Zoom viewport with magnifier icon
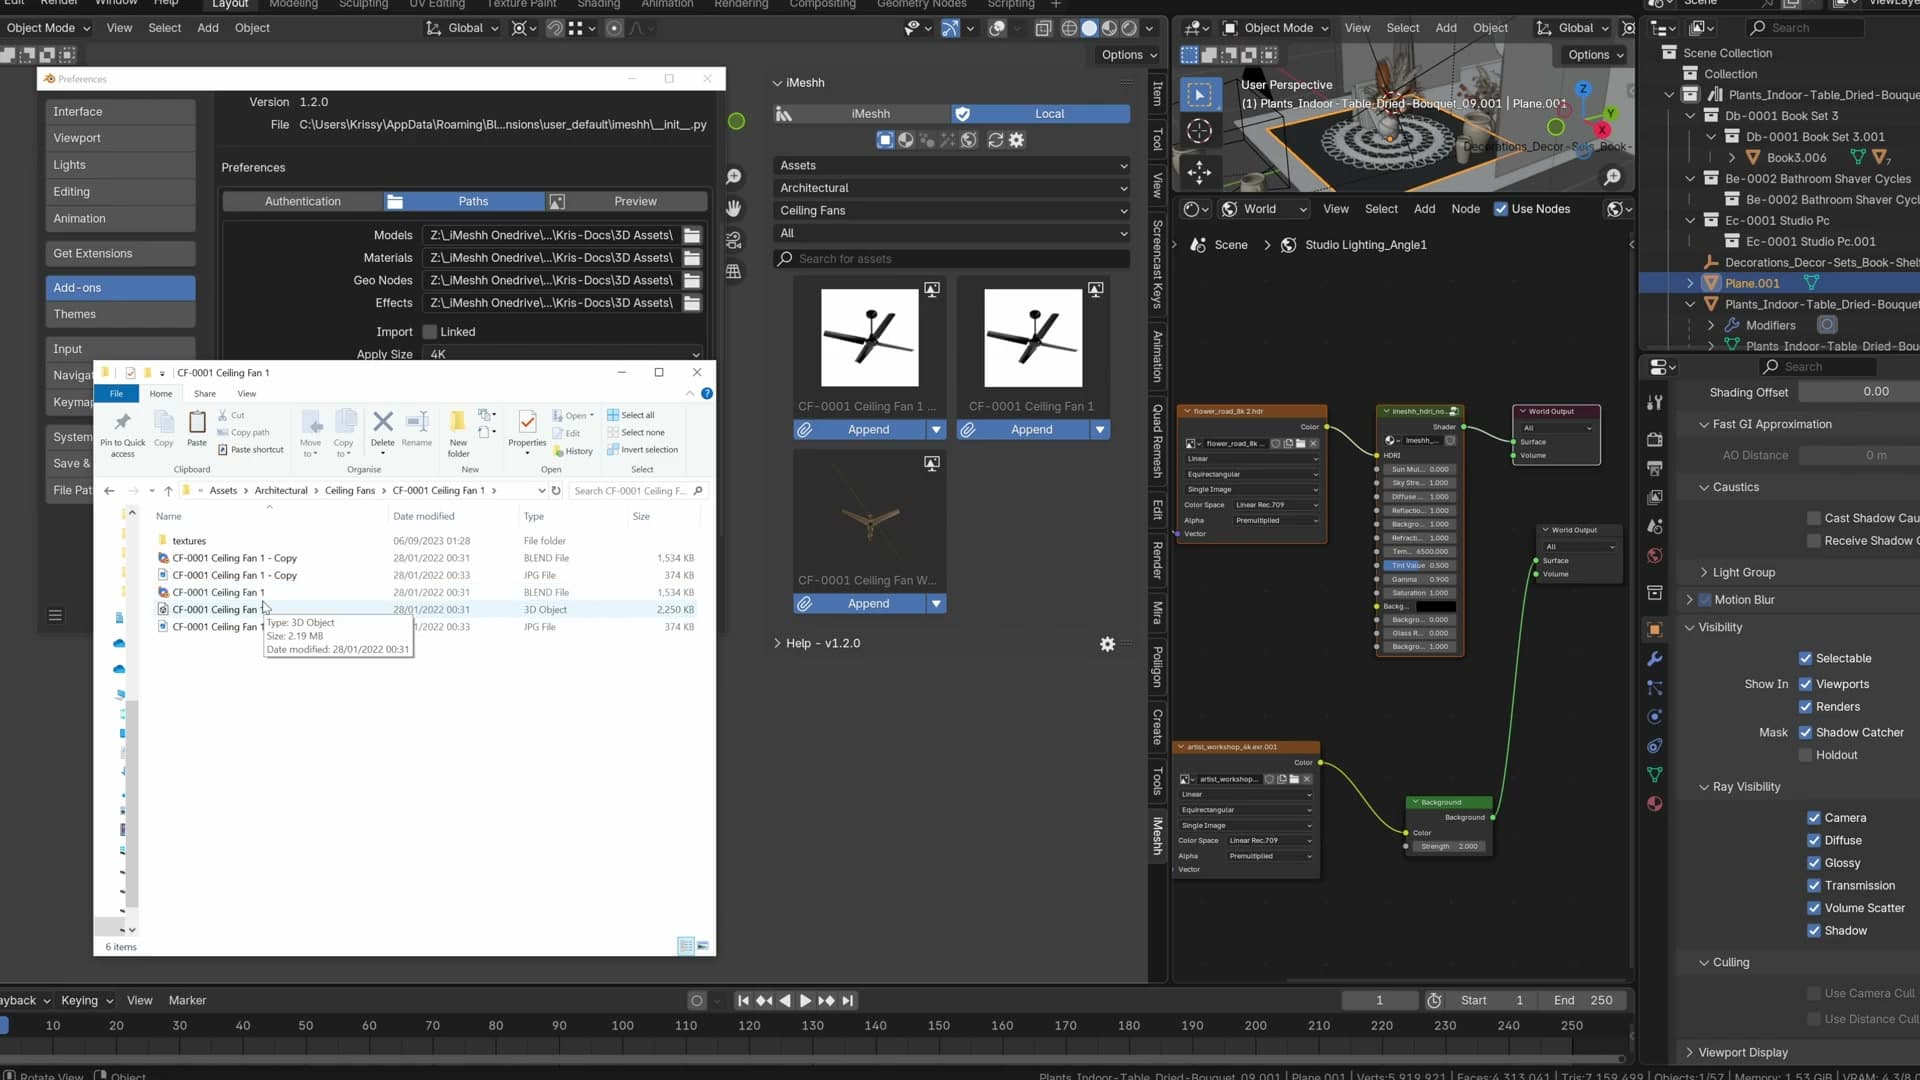The height and width of the screenshot is (1080, 1920). pos(734,177)
